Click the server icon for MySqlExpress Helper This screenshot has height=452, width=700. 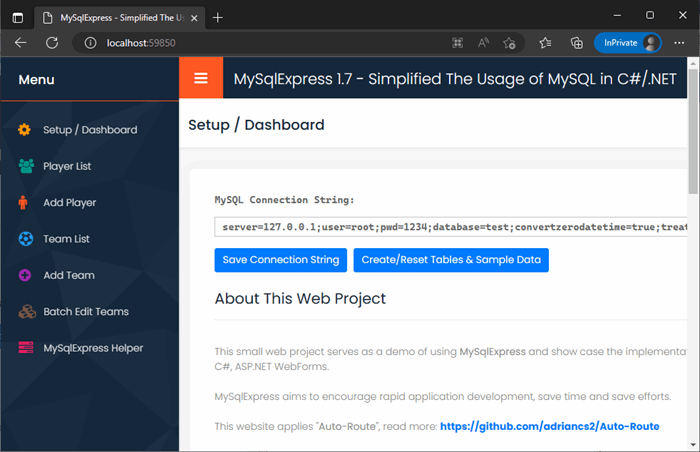(x=26, y=347)
